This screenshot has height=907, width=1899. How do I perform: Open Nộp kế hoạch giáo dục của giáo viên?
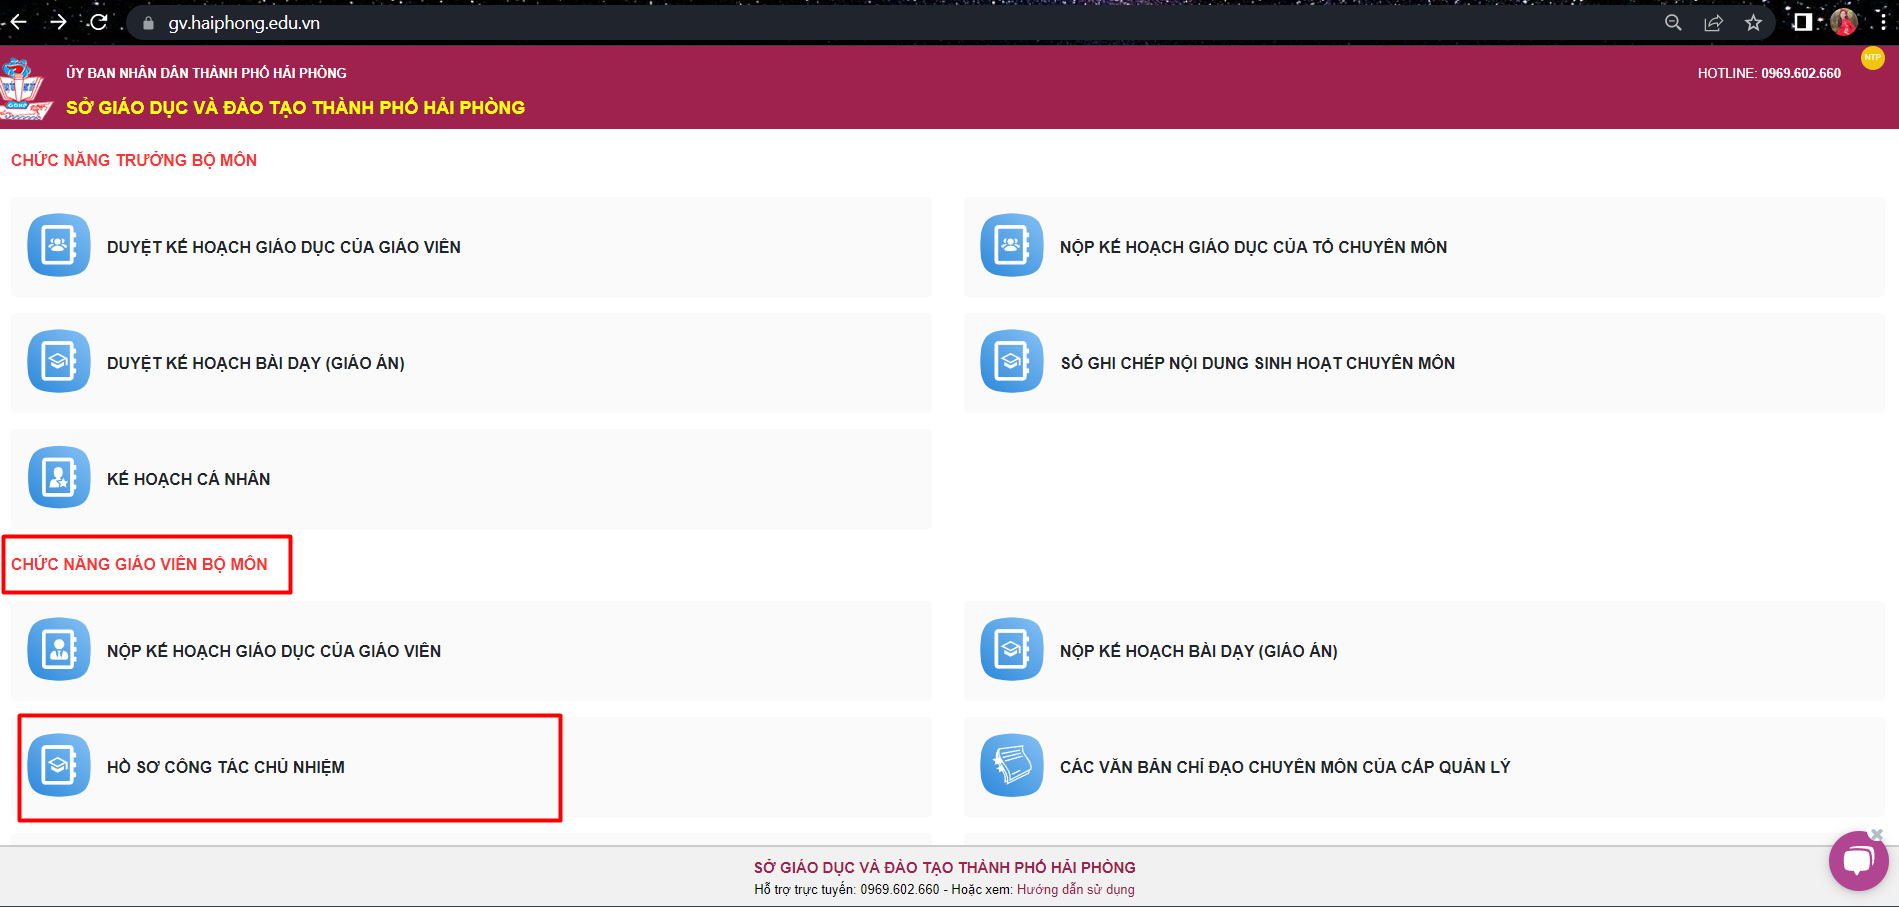pyautogui.click(x=273, y=651)
